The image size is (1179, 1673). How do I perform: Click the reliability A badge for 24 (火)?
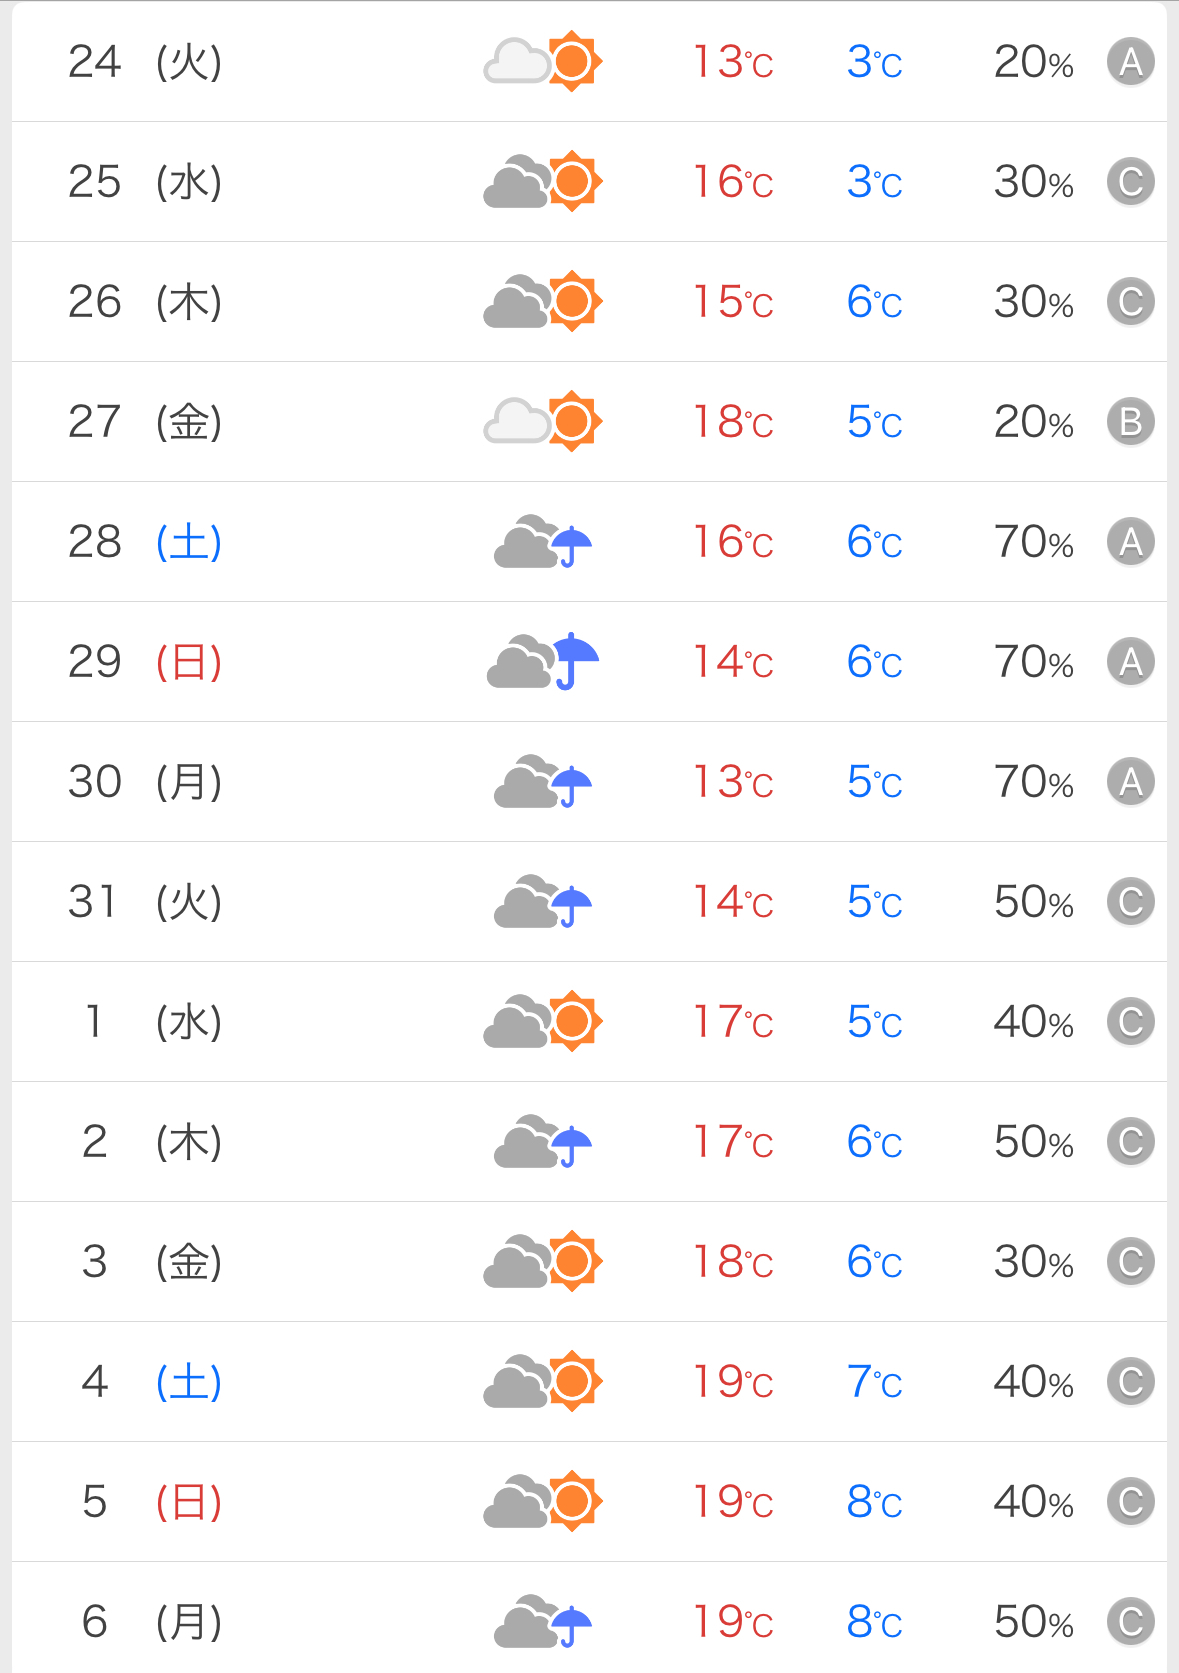point(1130,62)
